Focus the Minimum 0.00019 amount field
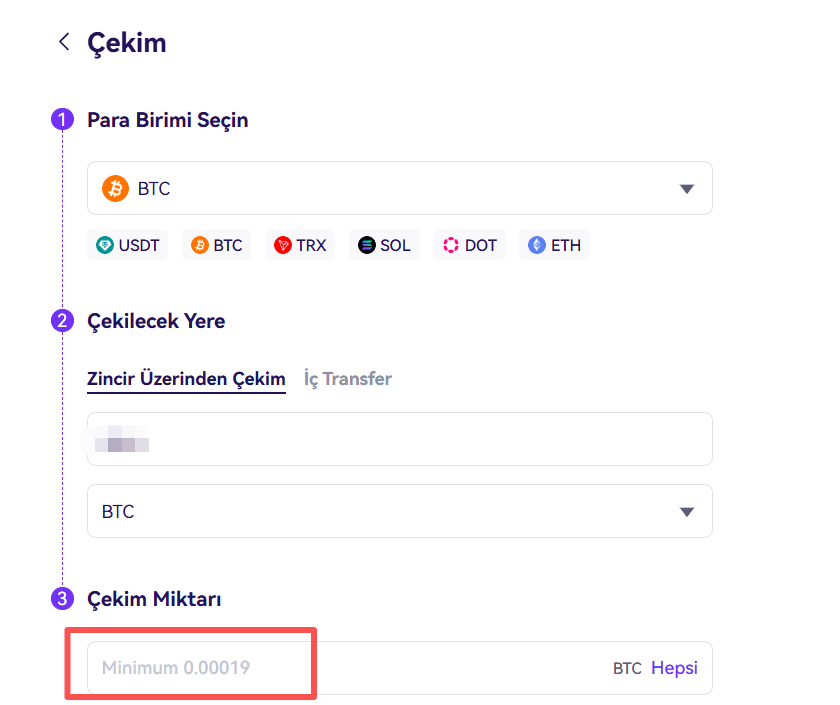This screenshot has height=705, width=840. [348, 668]
